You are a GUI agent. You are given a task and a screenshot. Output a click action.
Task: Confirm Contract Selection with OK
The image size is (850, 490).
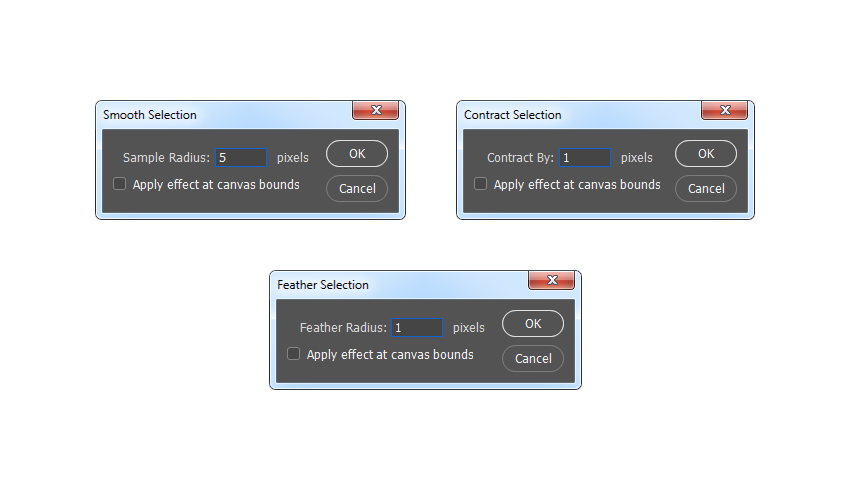point(706,154)
